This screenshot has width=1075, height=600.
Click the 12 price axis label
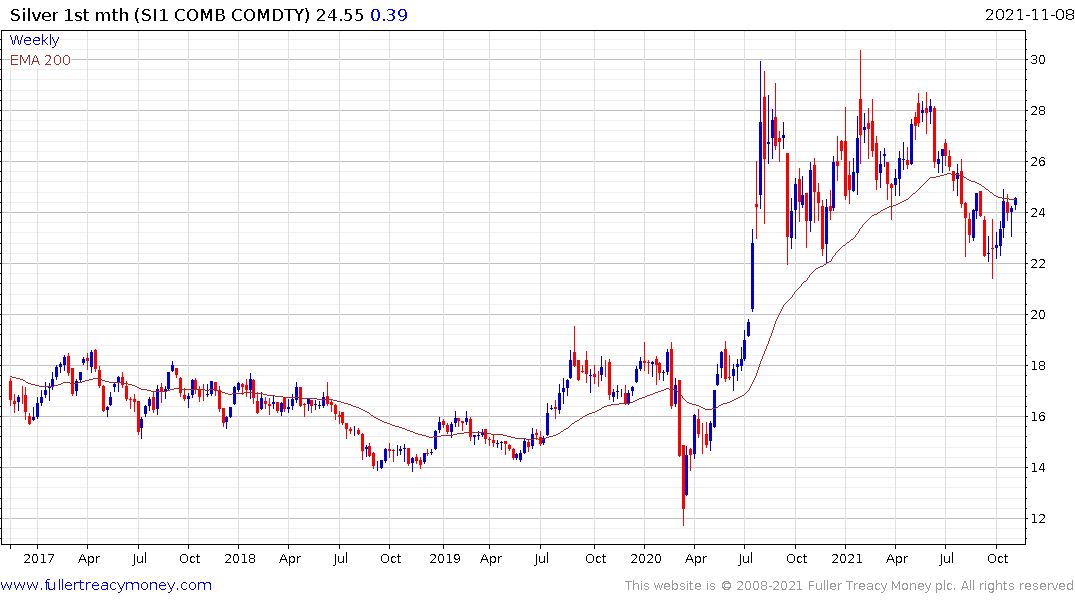click(1038, 518)
